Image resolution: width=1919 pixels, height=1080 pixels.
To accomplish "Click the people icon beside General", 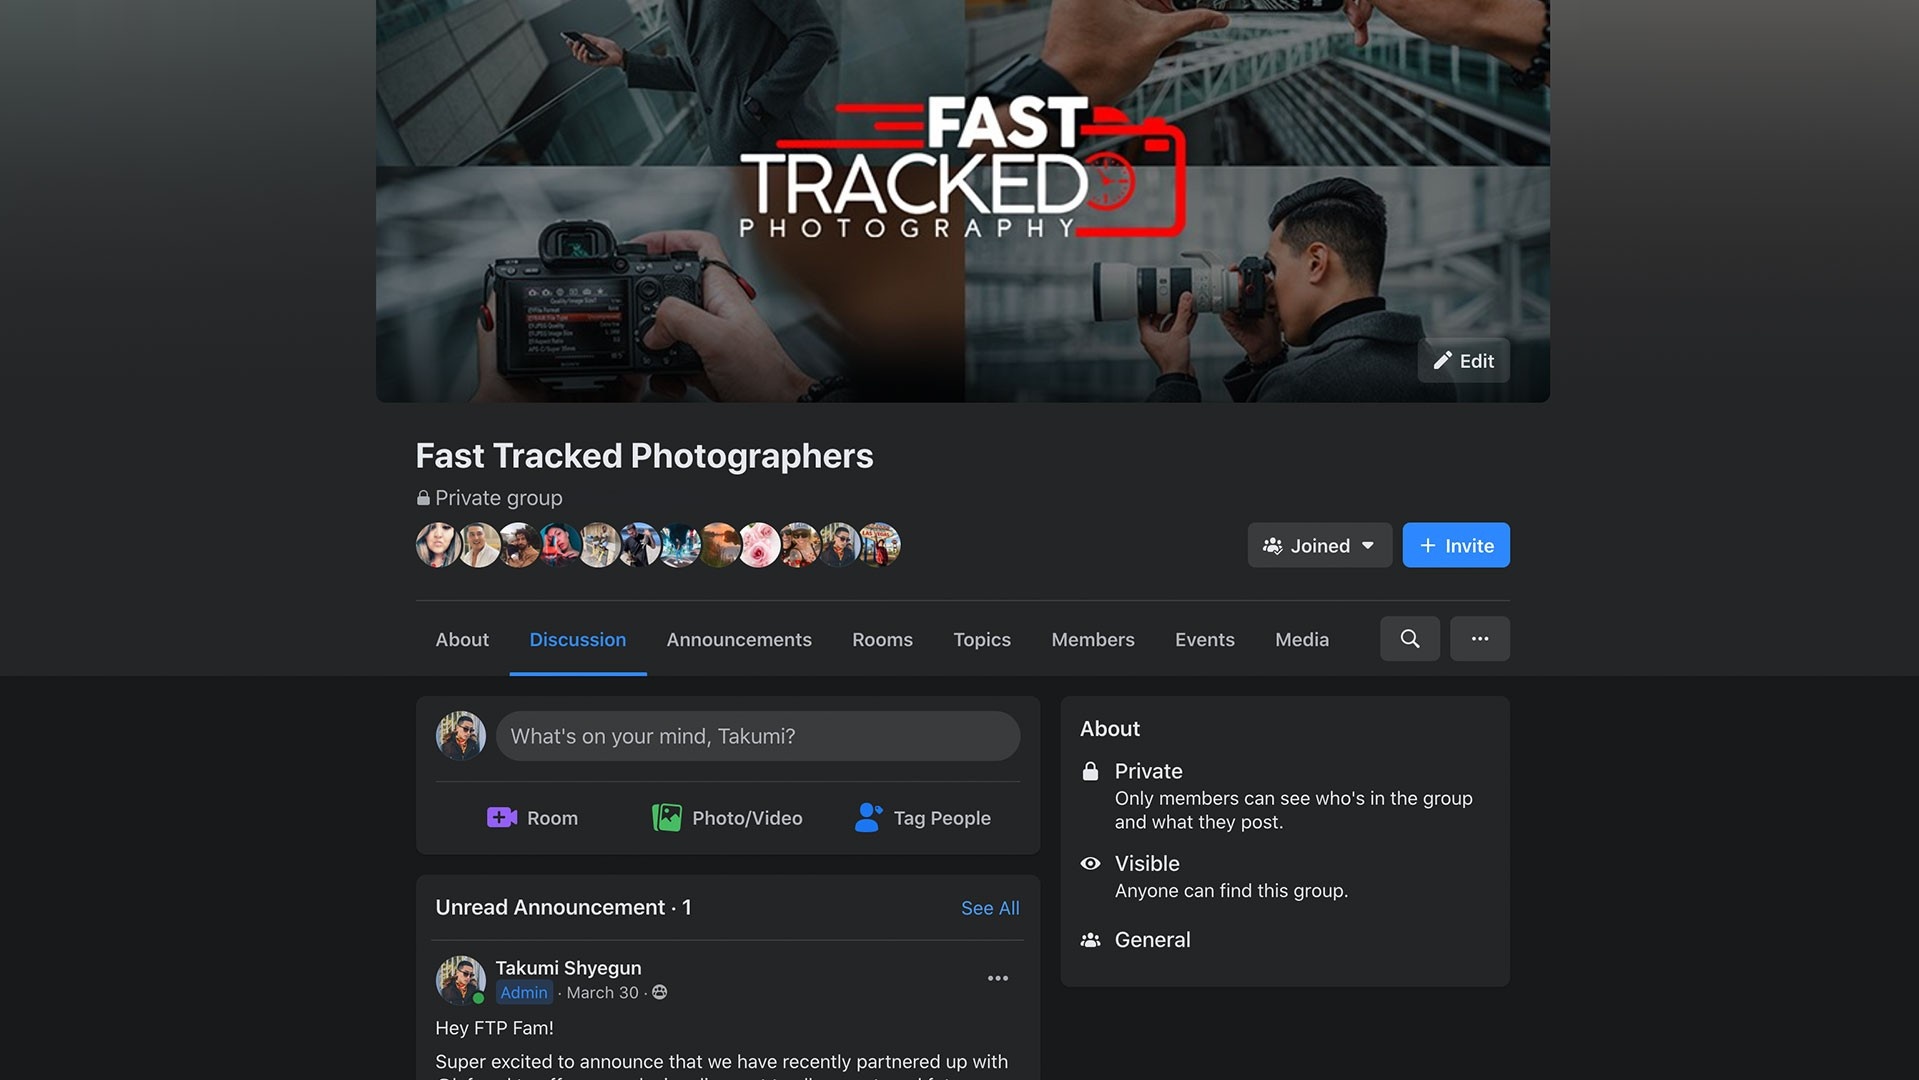I will (x=1090, y=940).
